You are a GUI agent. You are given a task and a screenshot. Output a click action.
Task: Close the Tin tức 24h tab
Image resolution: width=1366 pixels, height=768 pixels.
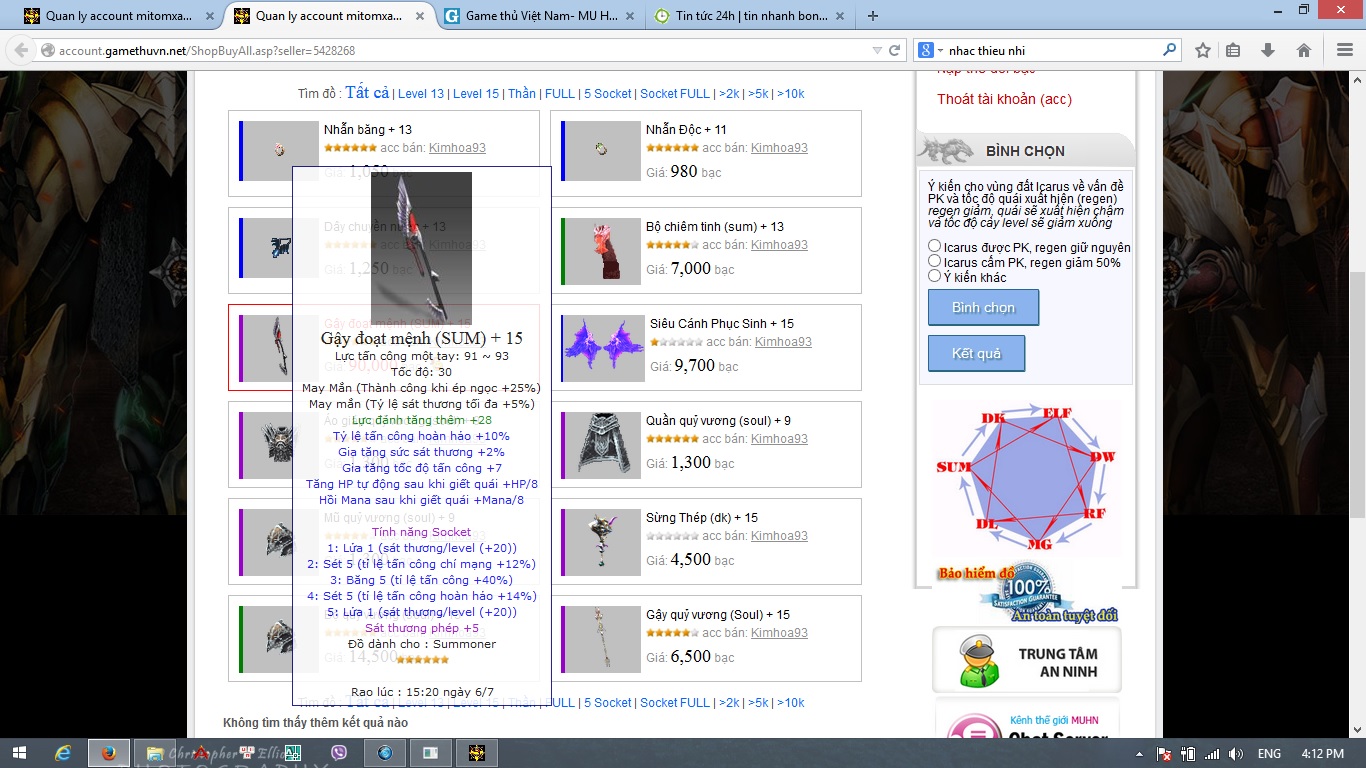839,16
